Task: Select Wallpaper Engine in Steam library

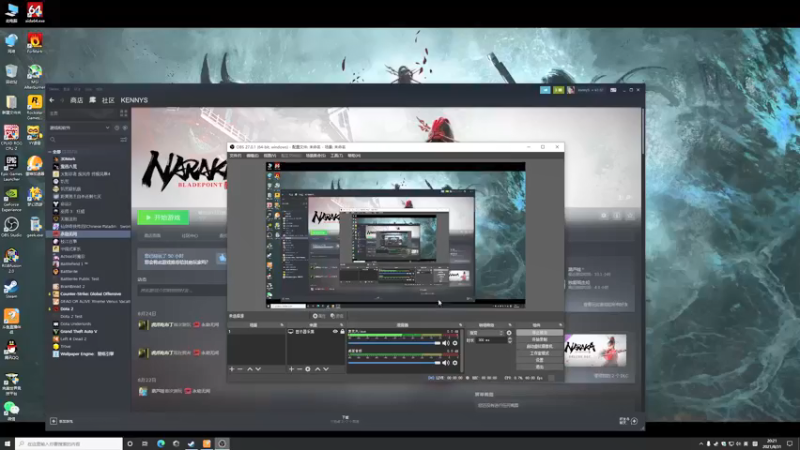Action: pos(87,354)
